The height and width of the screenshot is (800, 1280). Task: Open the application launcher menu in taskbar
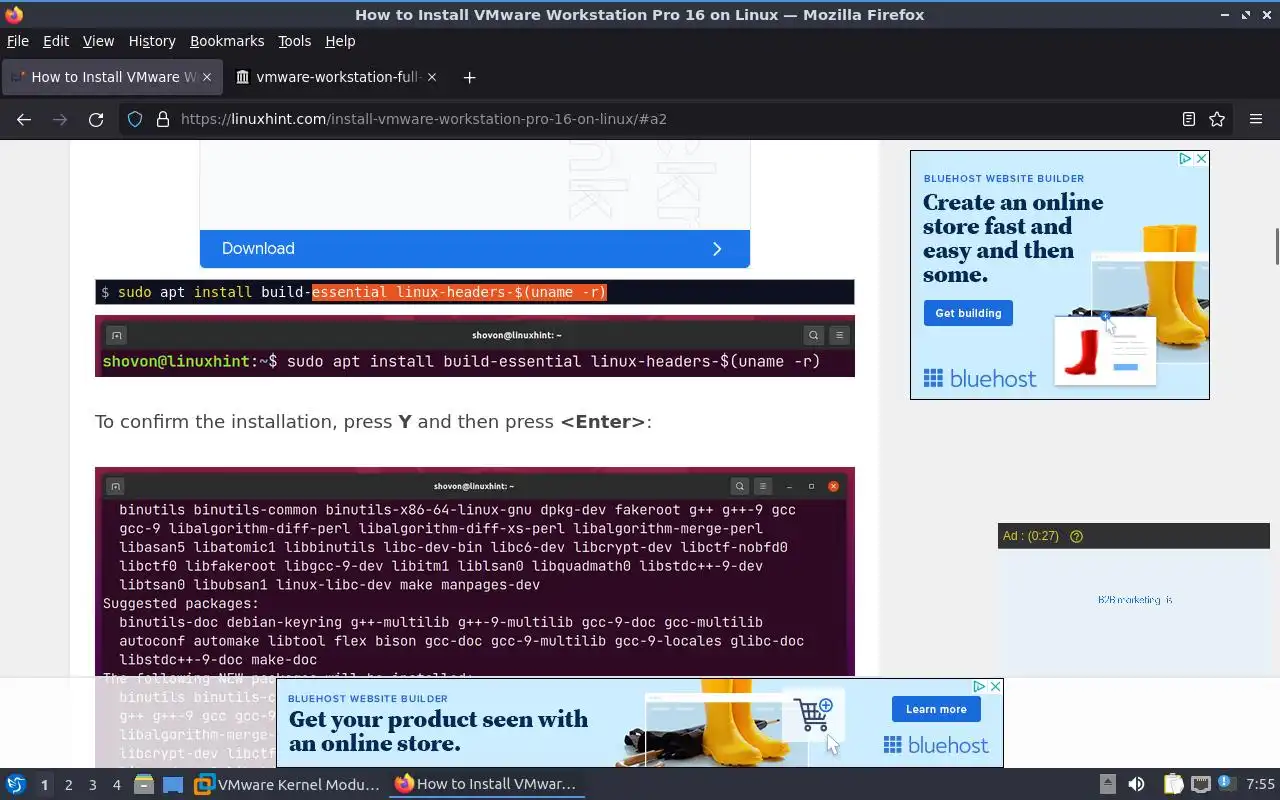15,785
